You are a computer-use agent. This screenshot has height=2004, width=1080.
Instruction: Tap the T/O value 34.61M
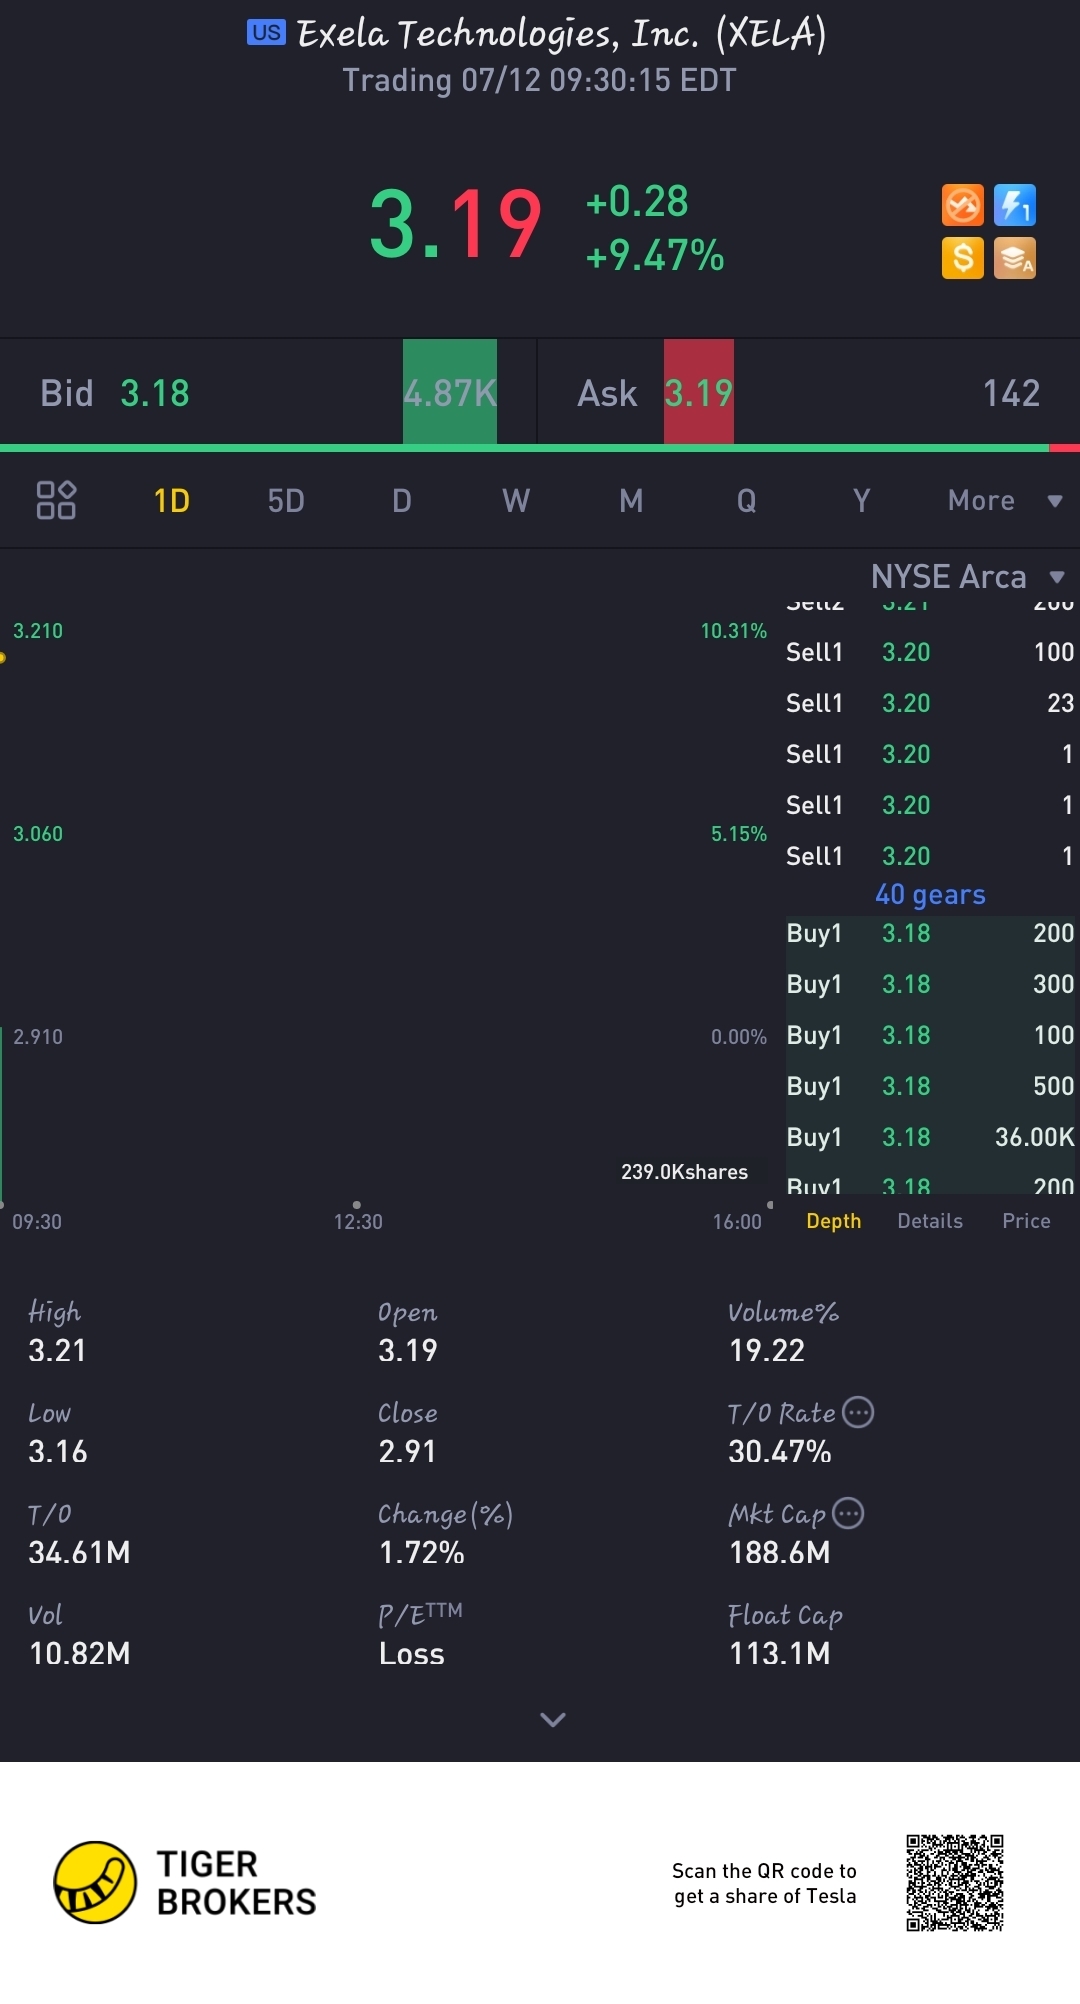(80, 1552)
